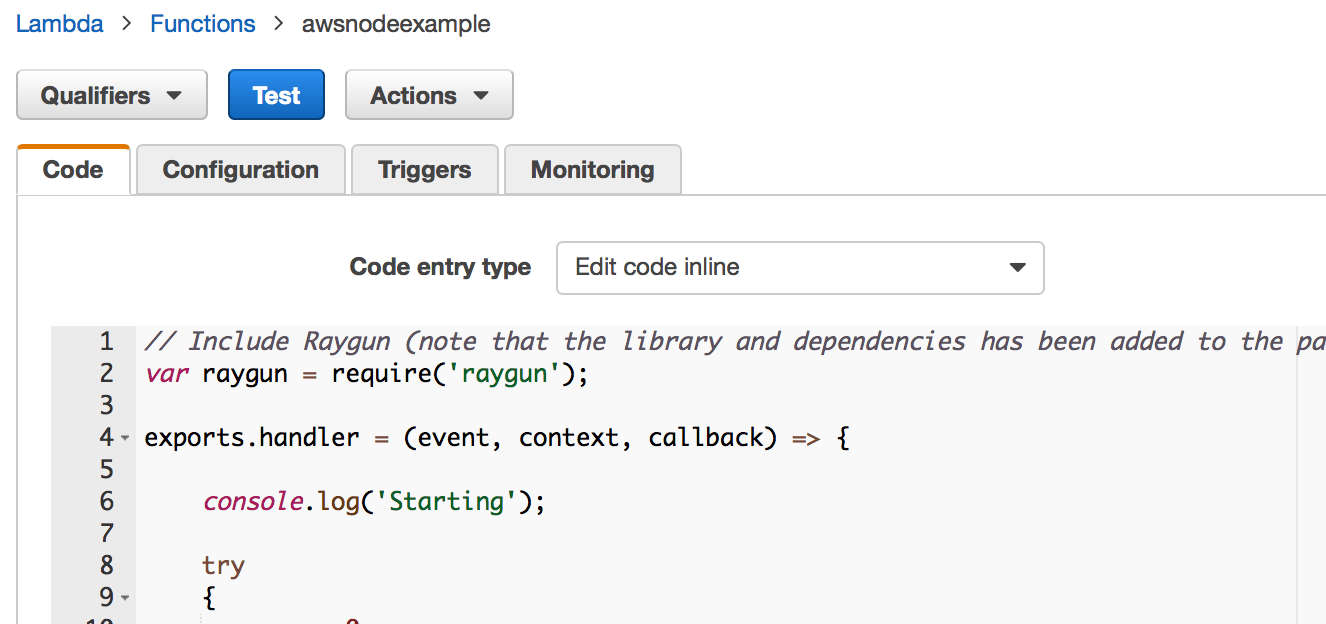
Task: Open the Lambda breadcrumb link
Action: [x=59, y=24]
